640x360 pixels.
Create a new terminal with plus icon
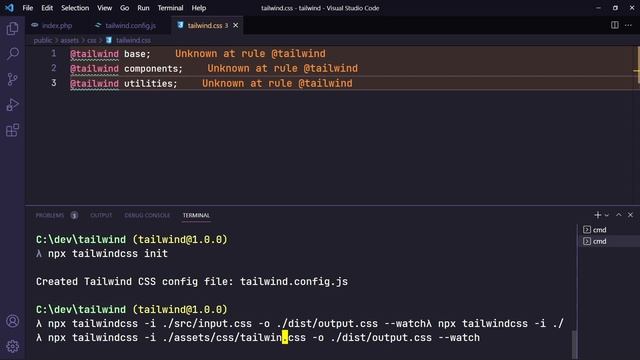pyautogui.click(x=598, y=215)
